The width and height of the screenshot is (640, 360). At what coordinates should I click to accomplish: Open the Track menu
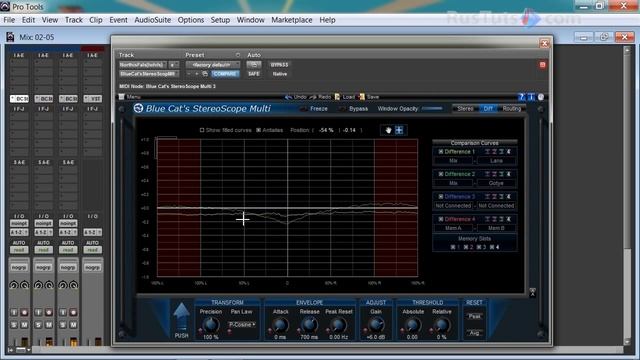[x=74, y=20]
